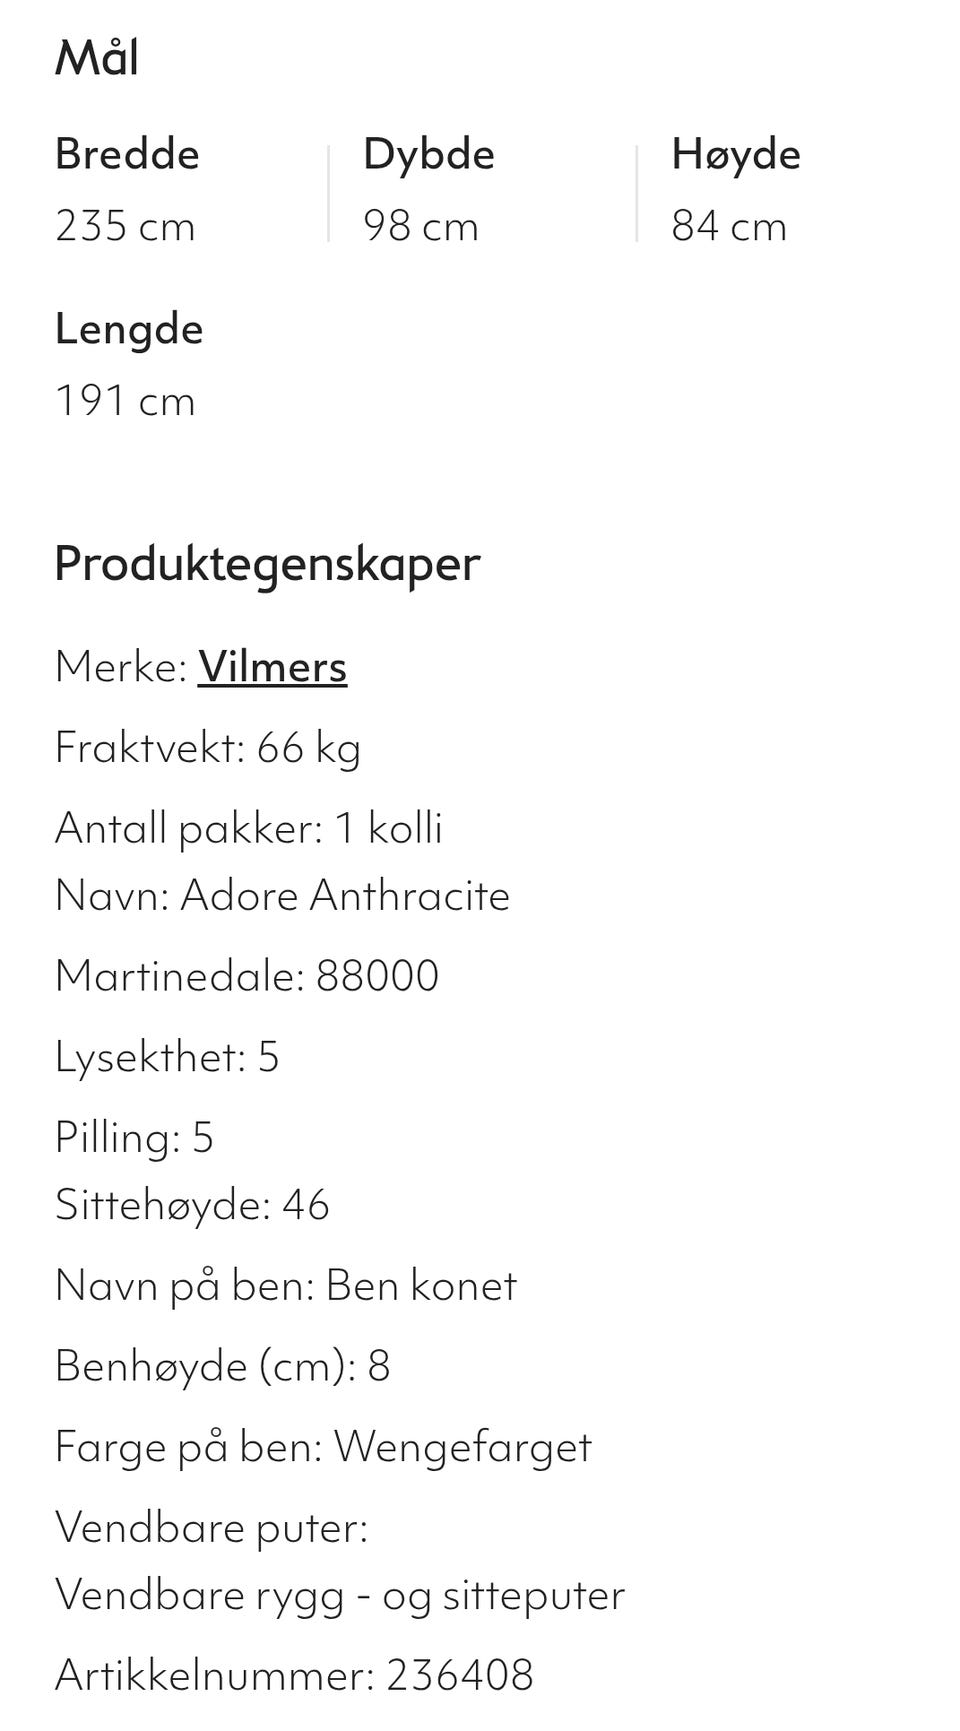Screen dimensions: 960x1731
Task: Select the Bredde label
Action: [x=127, y=154]
